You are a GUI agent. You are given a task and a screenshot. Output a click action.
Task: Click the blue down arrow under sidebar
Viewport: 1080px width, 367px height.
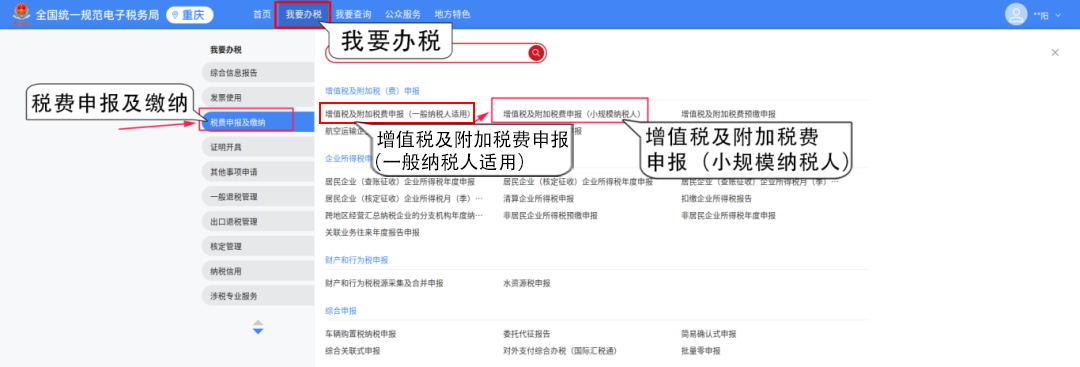pyautogui.click(x=258, y=332)
